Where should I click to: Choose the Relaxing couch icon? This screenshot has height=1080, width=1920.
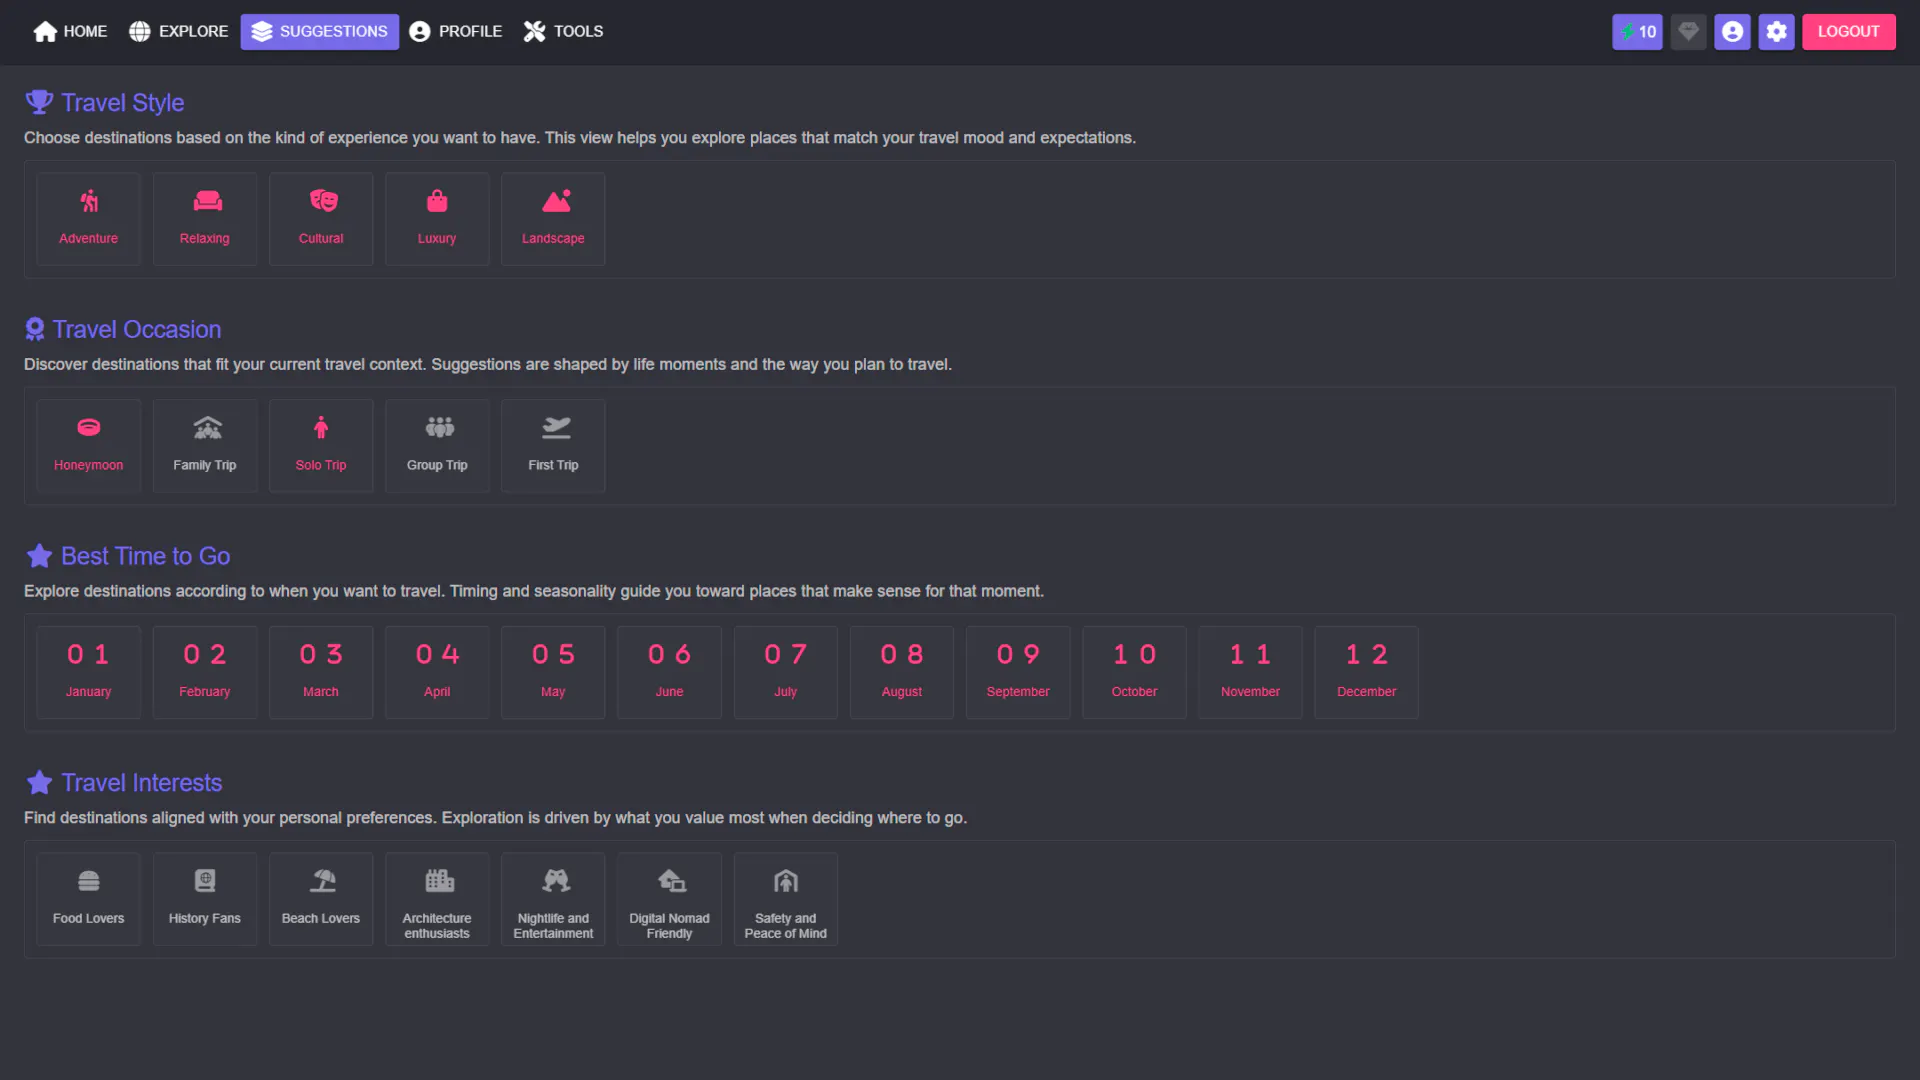(207, 201)
